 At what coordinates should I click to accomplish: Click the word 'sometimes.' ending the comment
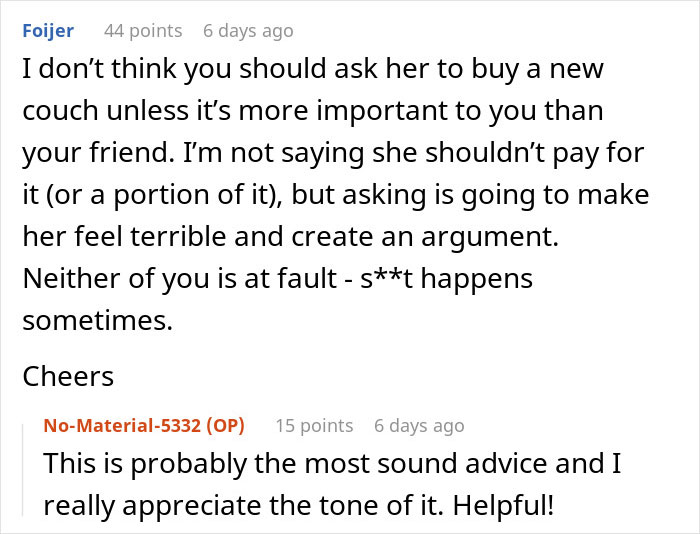coord(93,321)
